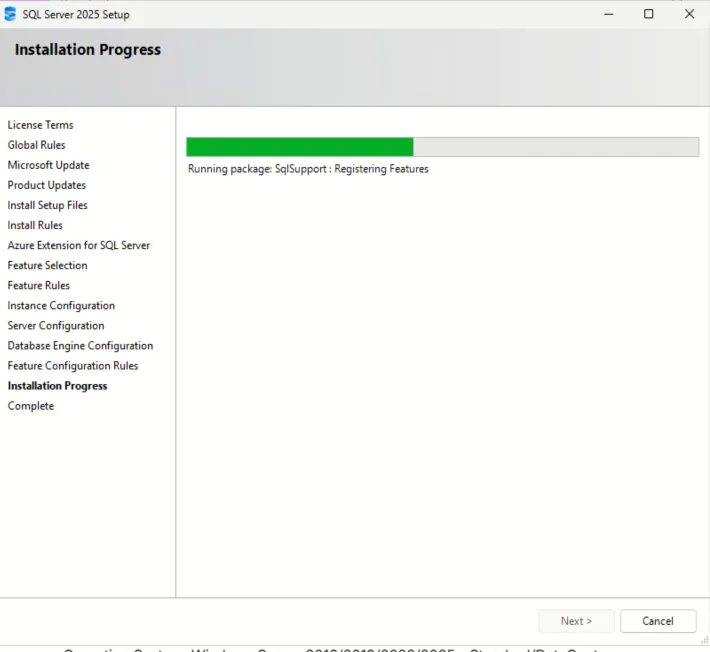Select the Feature Rules step
This screenshot has width=710, height=652.
(x=38, y=285)
